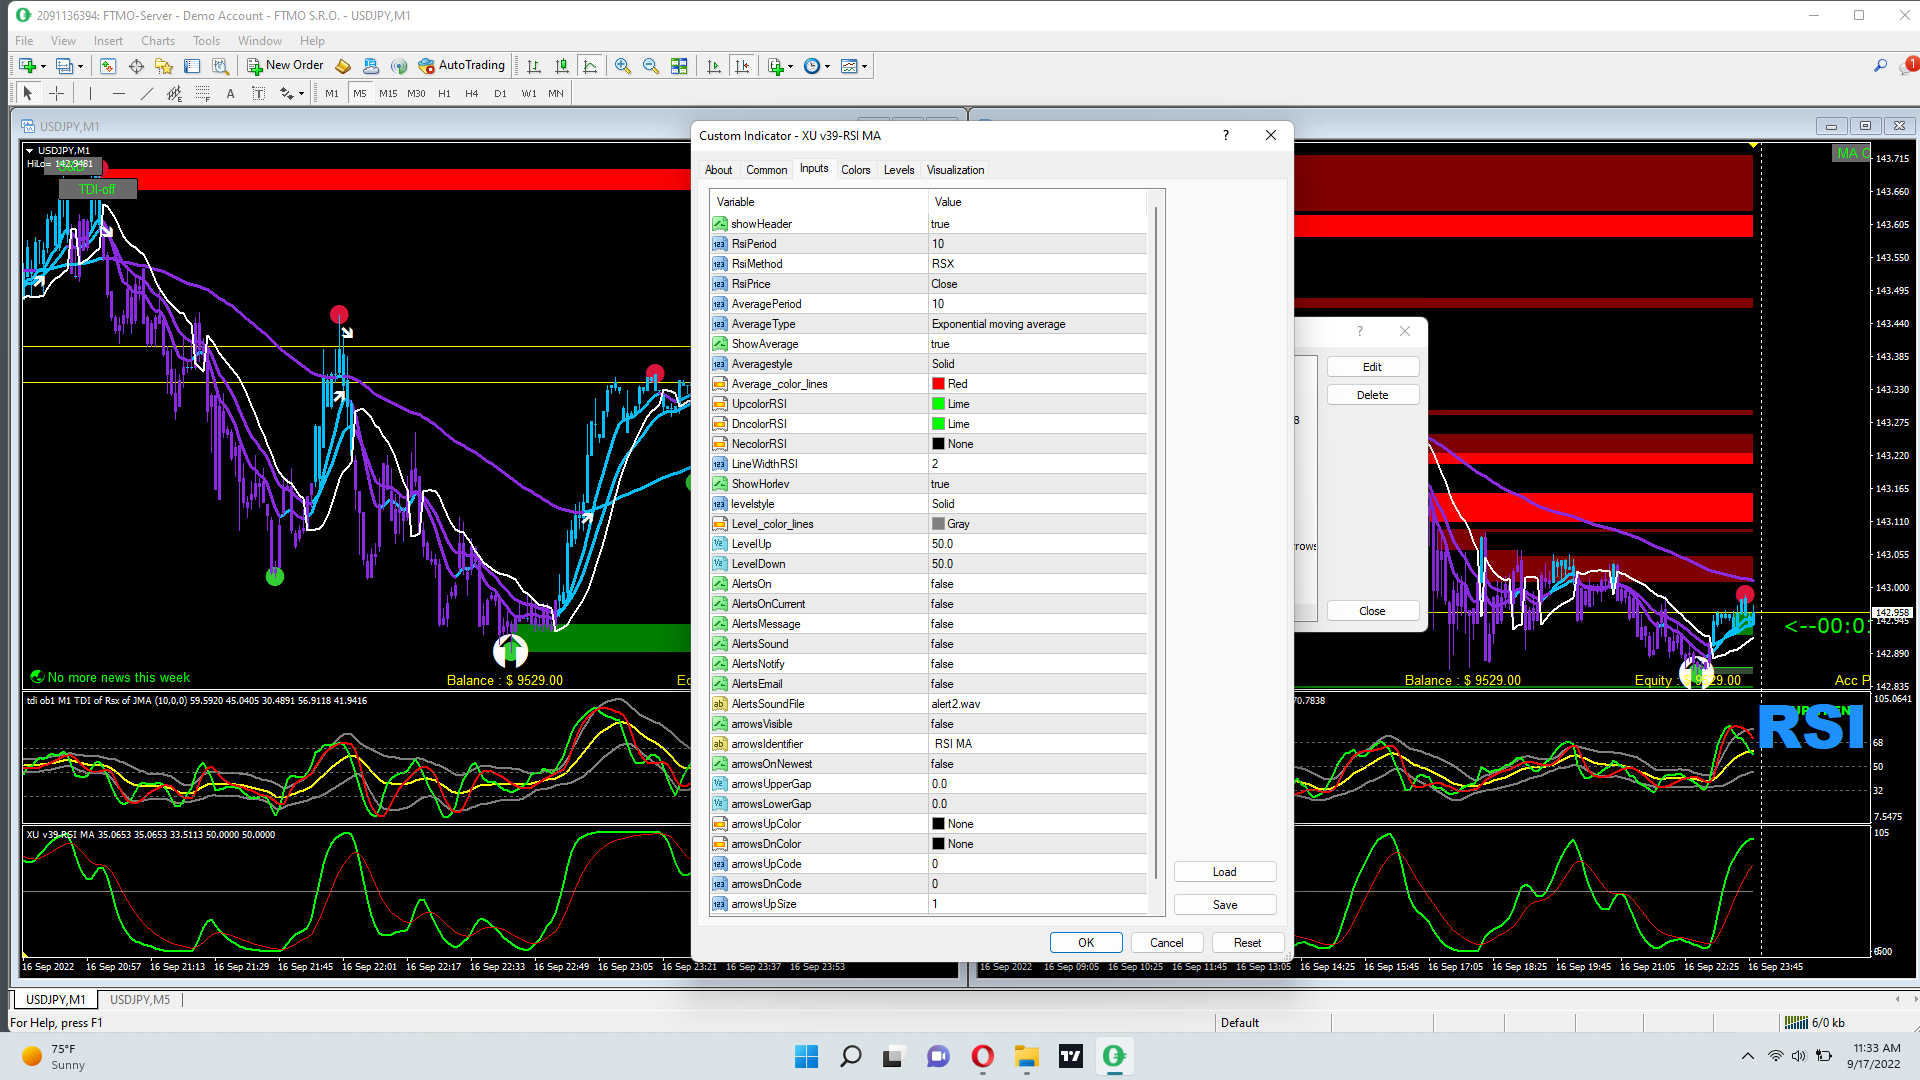Switch to the Colors tab
The height and width of the screenshot is (1080, 1920).
(x=855, y=170)
